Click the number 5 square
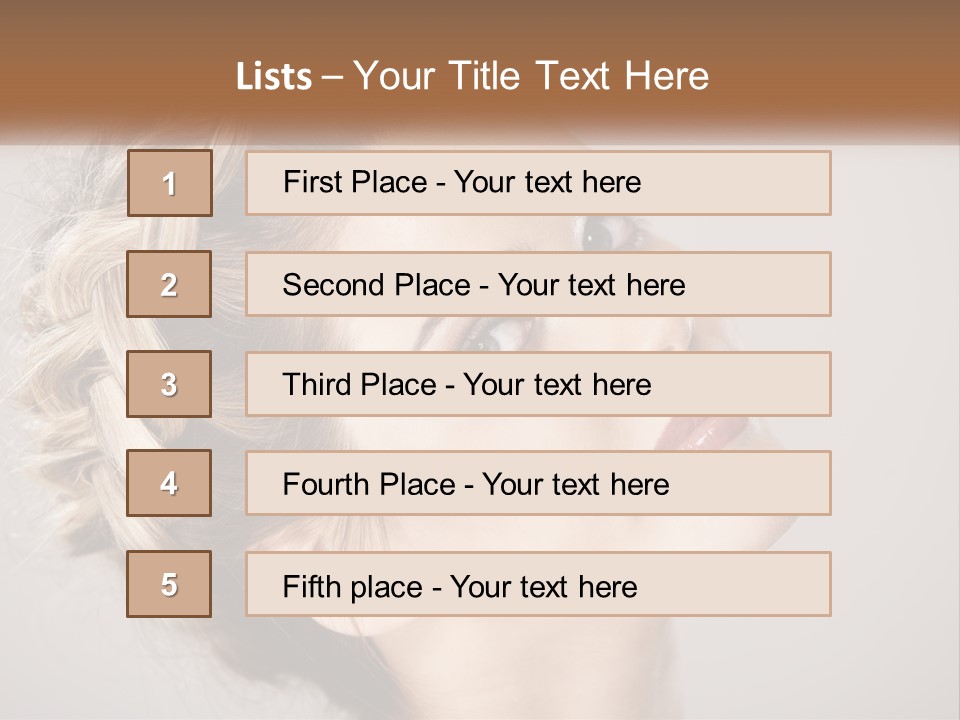The width and height of the screenshot is (960, 720). click(169, 584)
